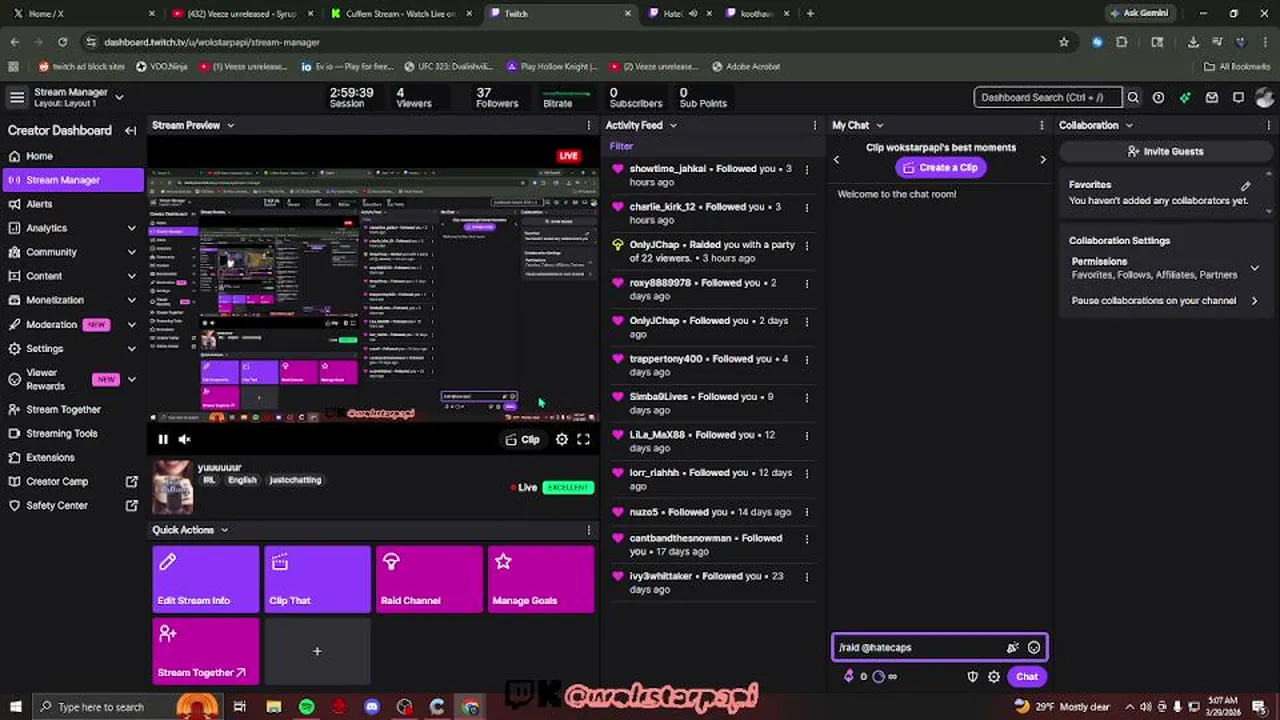Open the help question mark icon
Image resolution: width=1280 pixels, height=720 pixels.
point(1158,97)
